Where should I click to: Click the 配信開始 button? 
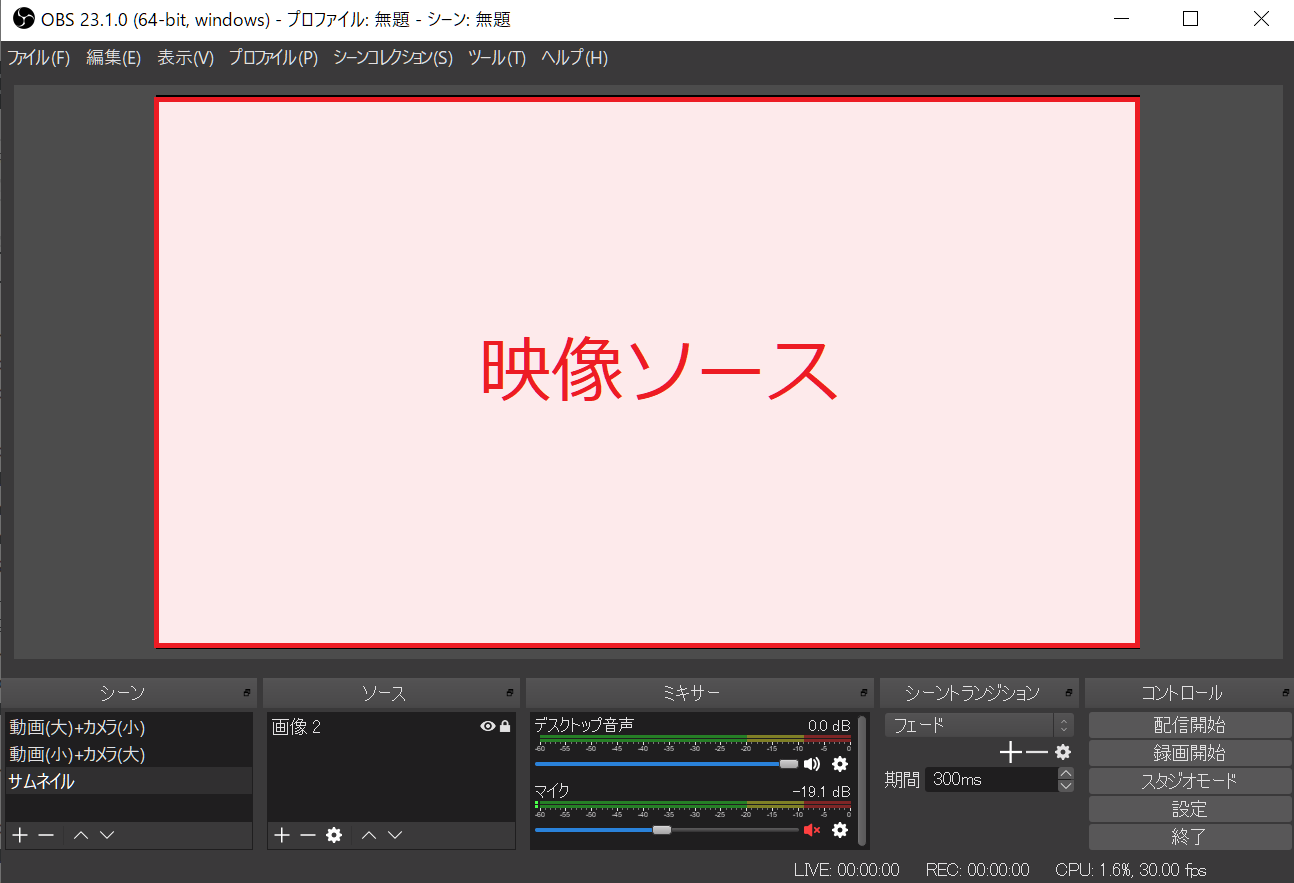1189,725
